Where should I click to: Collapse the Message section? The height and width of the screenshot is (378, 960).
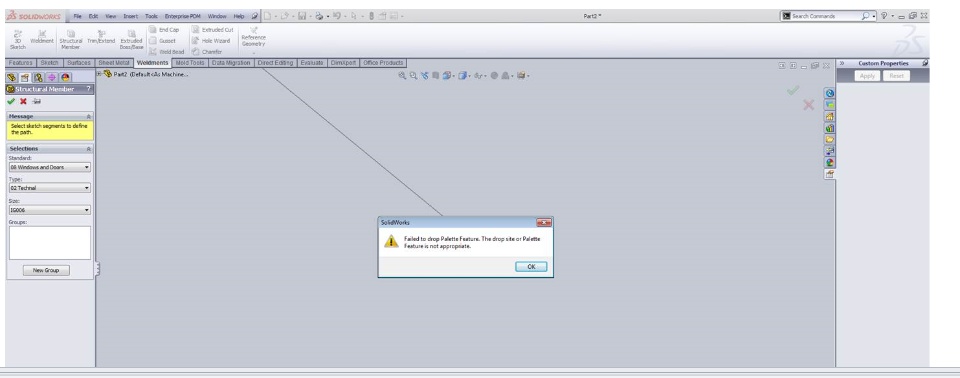pyautogui.click(x=88, y=116)
